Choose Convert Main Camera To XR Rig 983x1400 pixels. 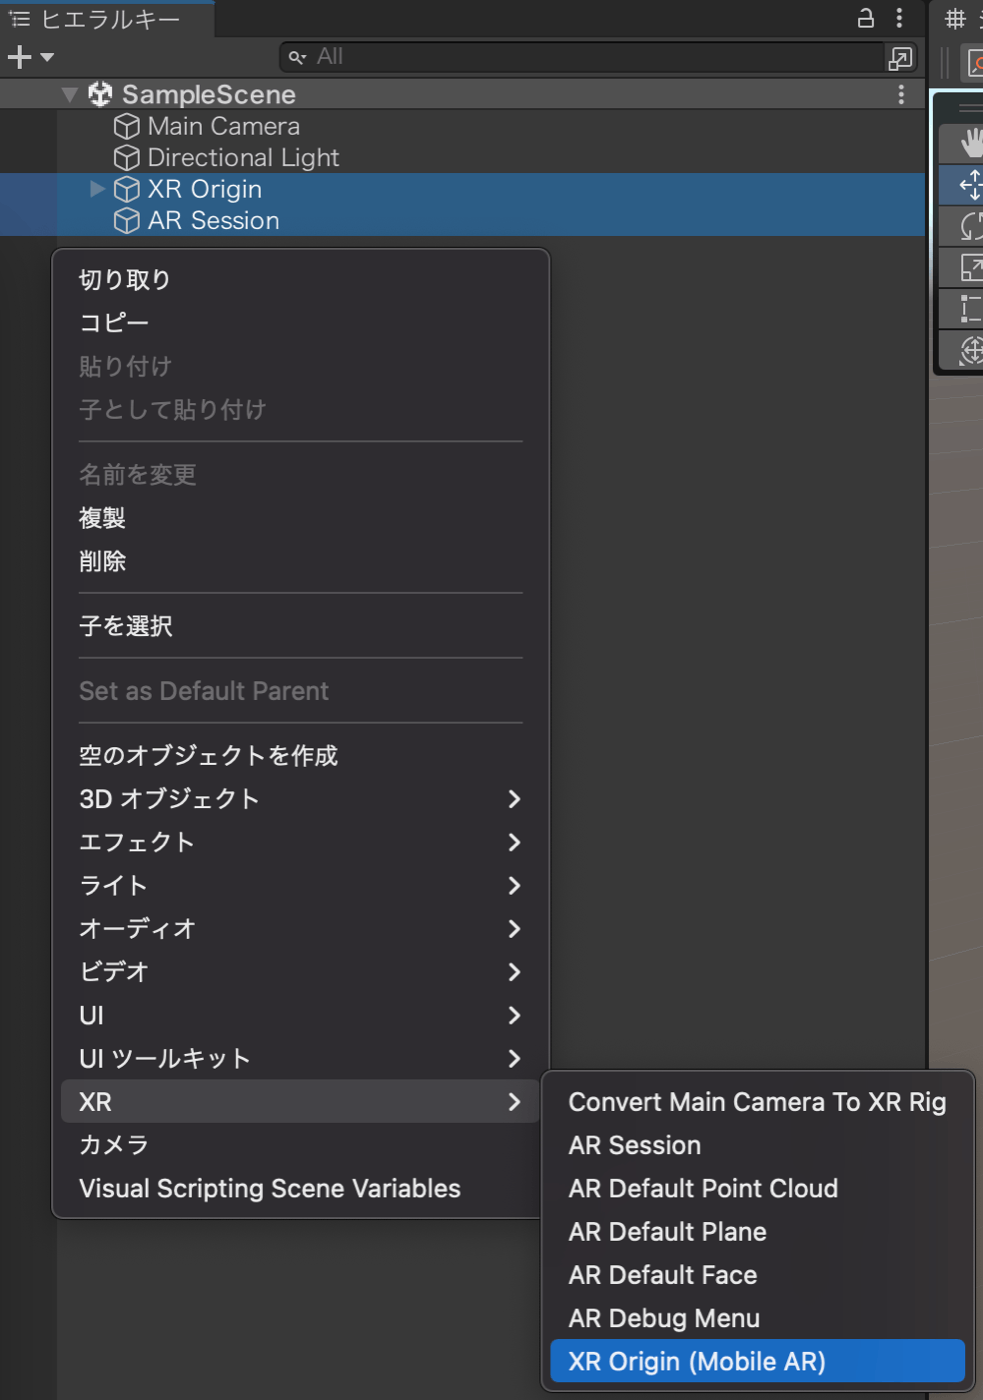click(757, 1102)
